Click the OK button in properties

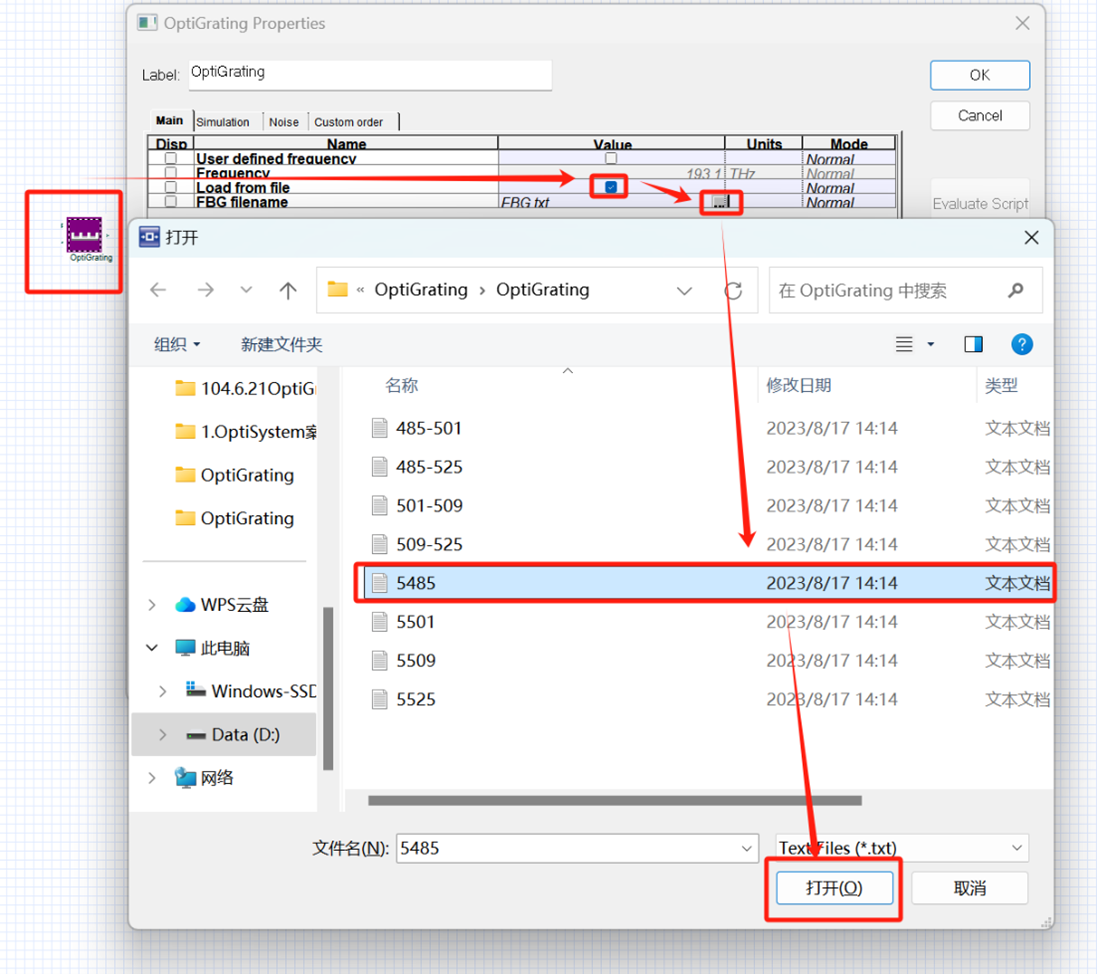pyautogui.click(x=979, y=75)
